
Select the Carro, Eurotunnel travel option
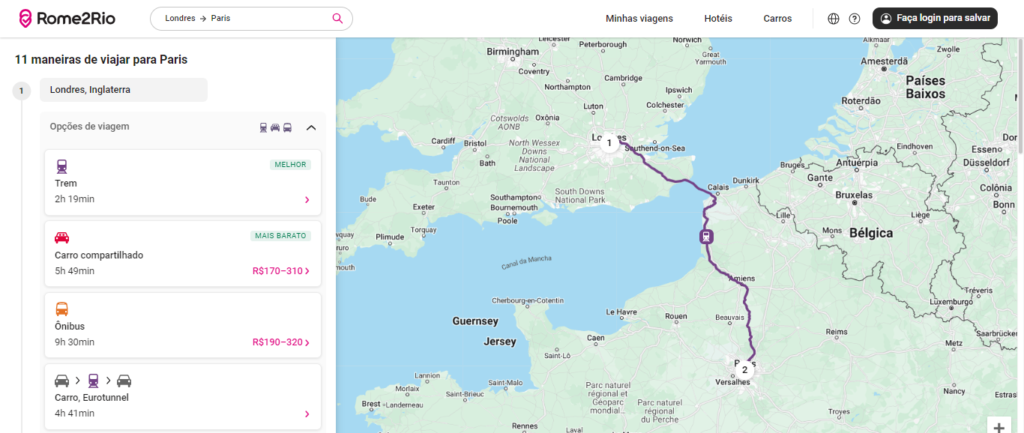click(182, 397)
